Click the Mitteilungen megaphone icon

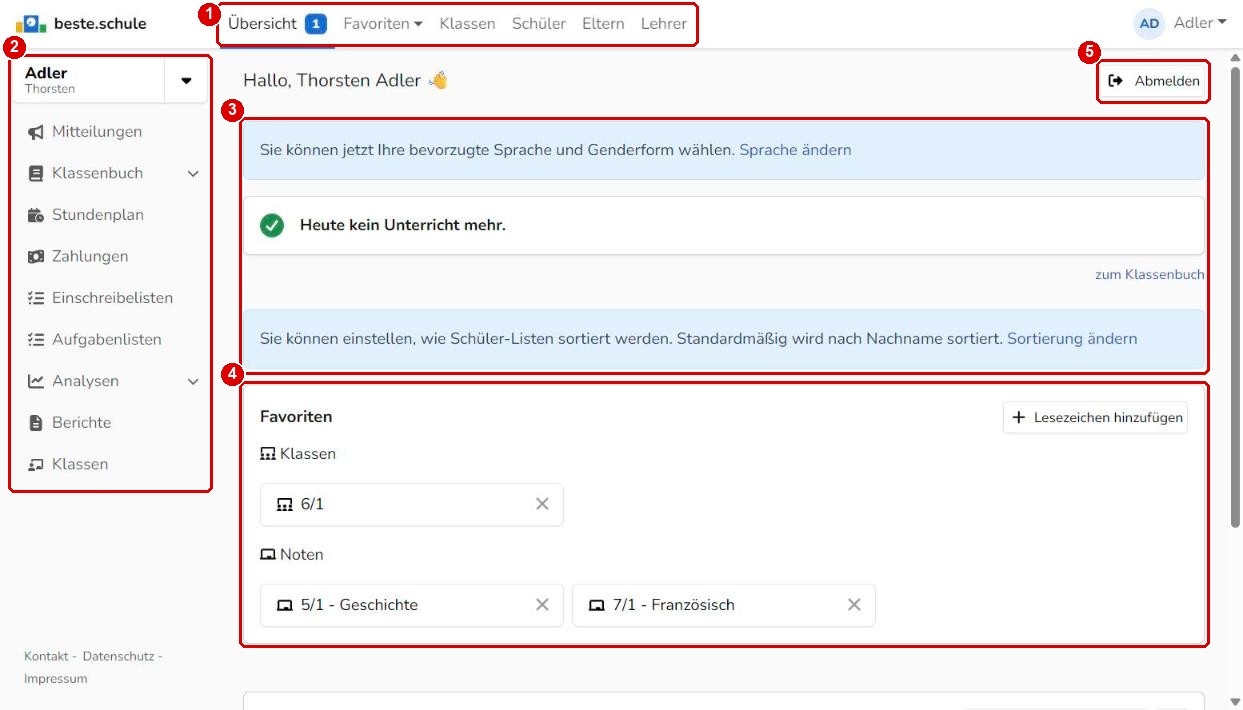point(35,132)
